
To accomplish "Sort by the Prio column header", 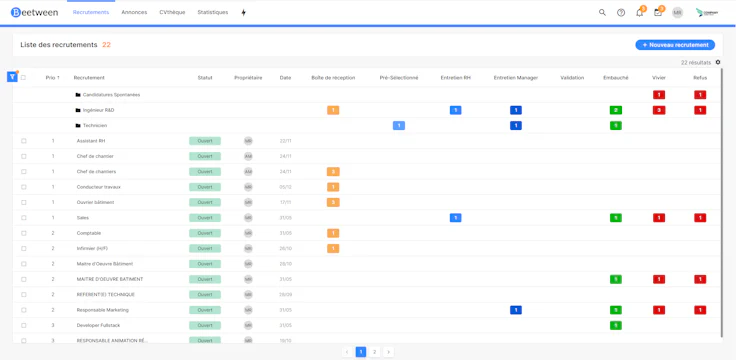I will tap(53, 78).
